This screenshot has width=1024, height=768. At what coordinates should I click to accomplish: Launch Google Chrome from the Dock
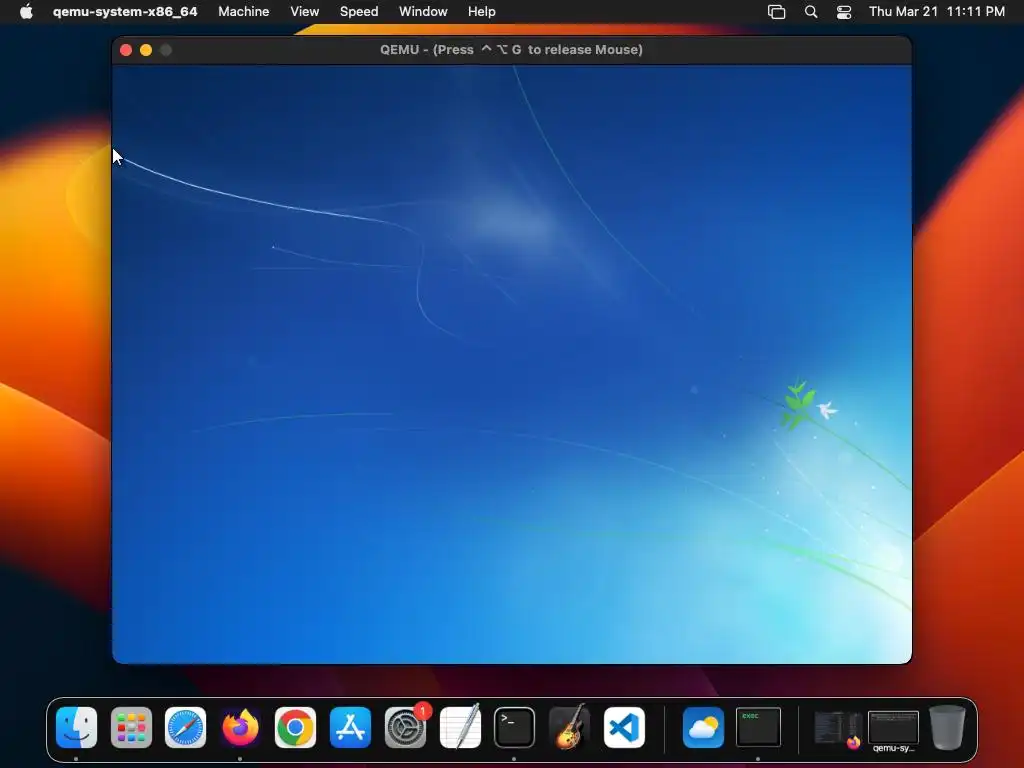pos(295,727)
